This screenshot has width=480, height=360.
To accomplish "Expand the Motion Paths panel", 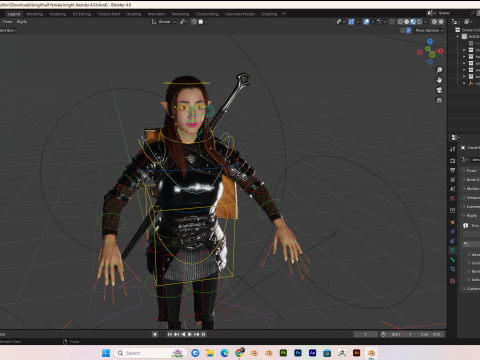I will click(x=471, y=189).
